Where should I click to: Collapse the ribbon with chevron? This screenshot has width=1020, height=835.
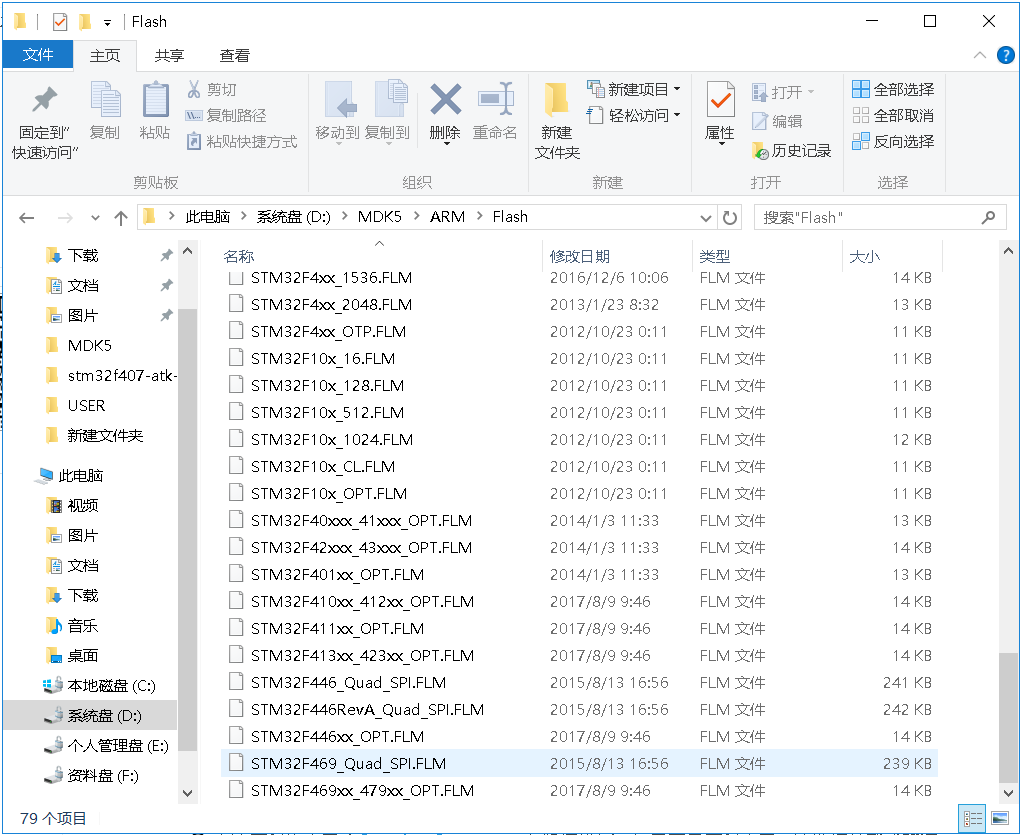tap(980, 55)
